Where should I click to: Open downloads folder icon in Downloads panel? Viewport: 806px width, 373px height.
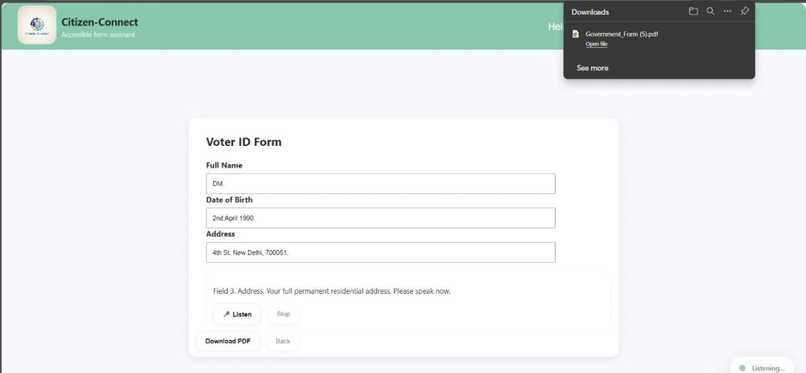click(x=693, y=11)
